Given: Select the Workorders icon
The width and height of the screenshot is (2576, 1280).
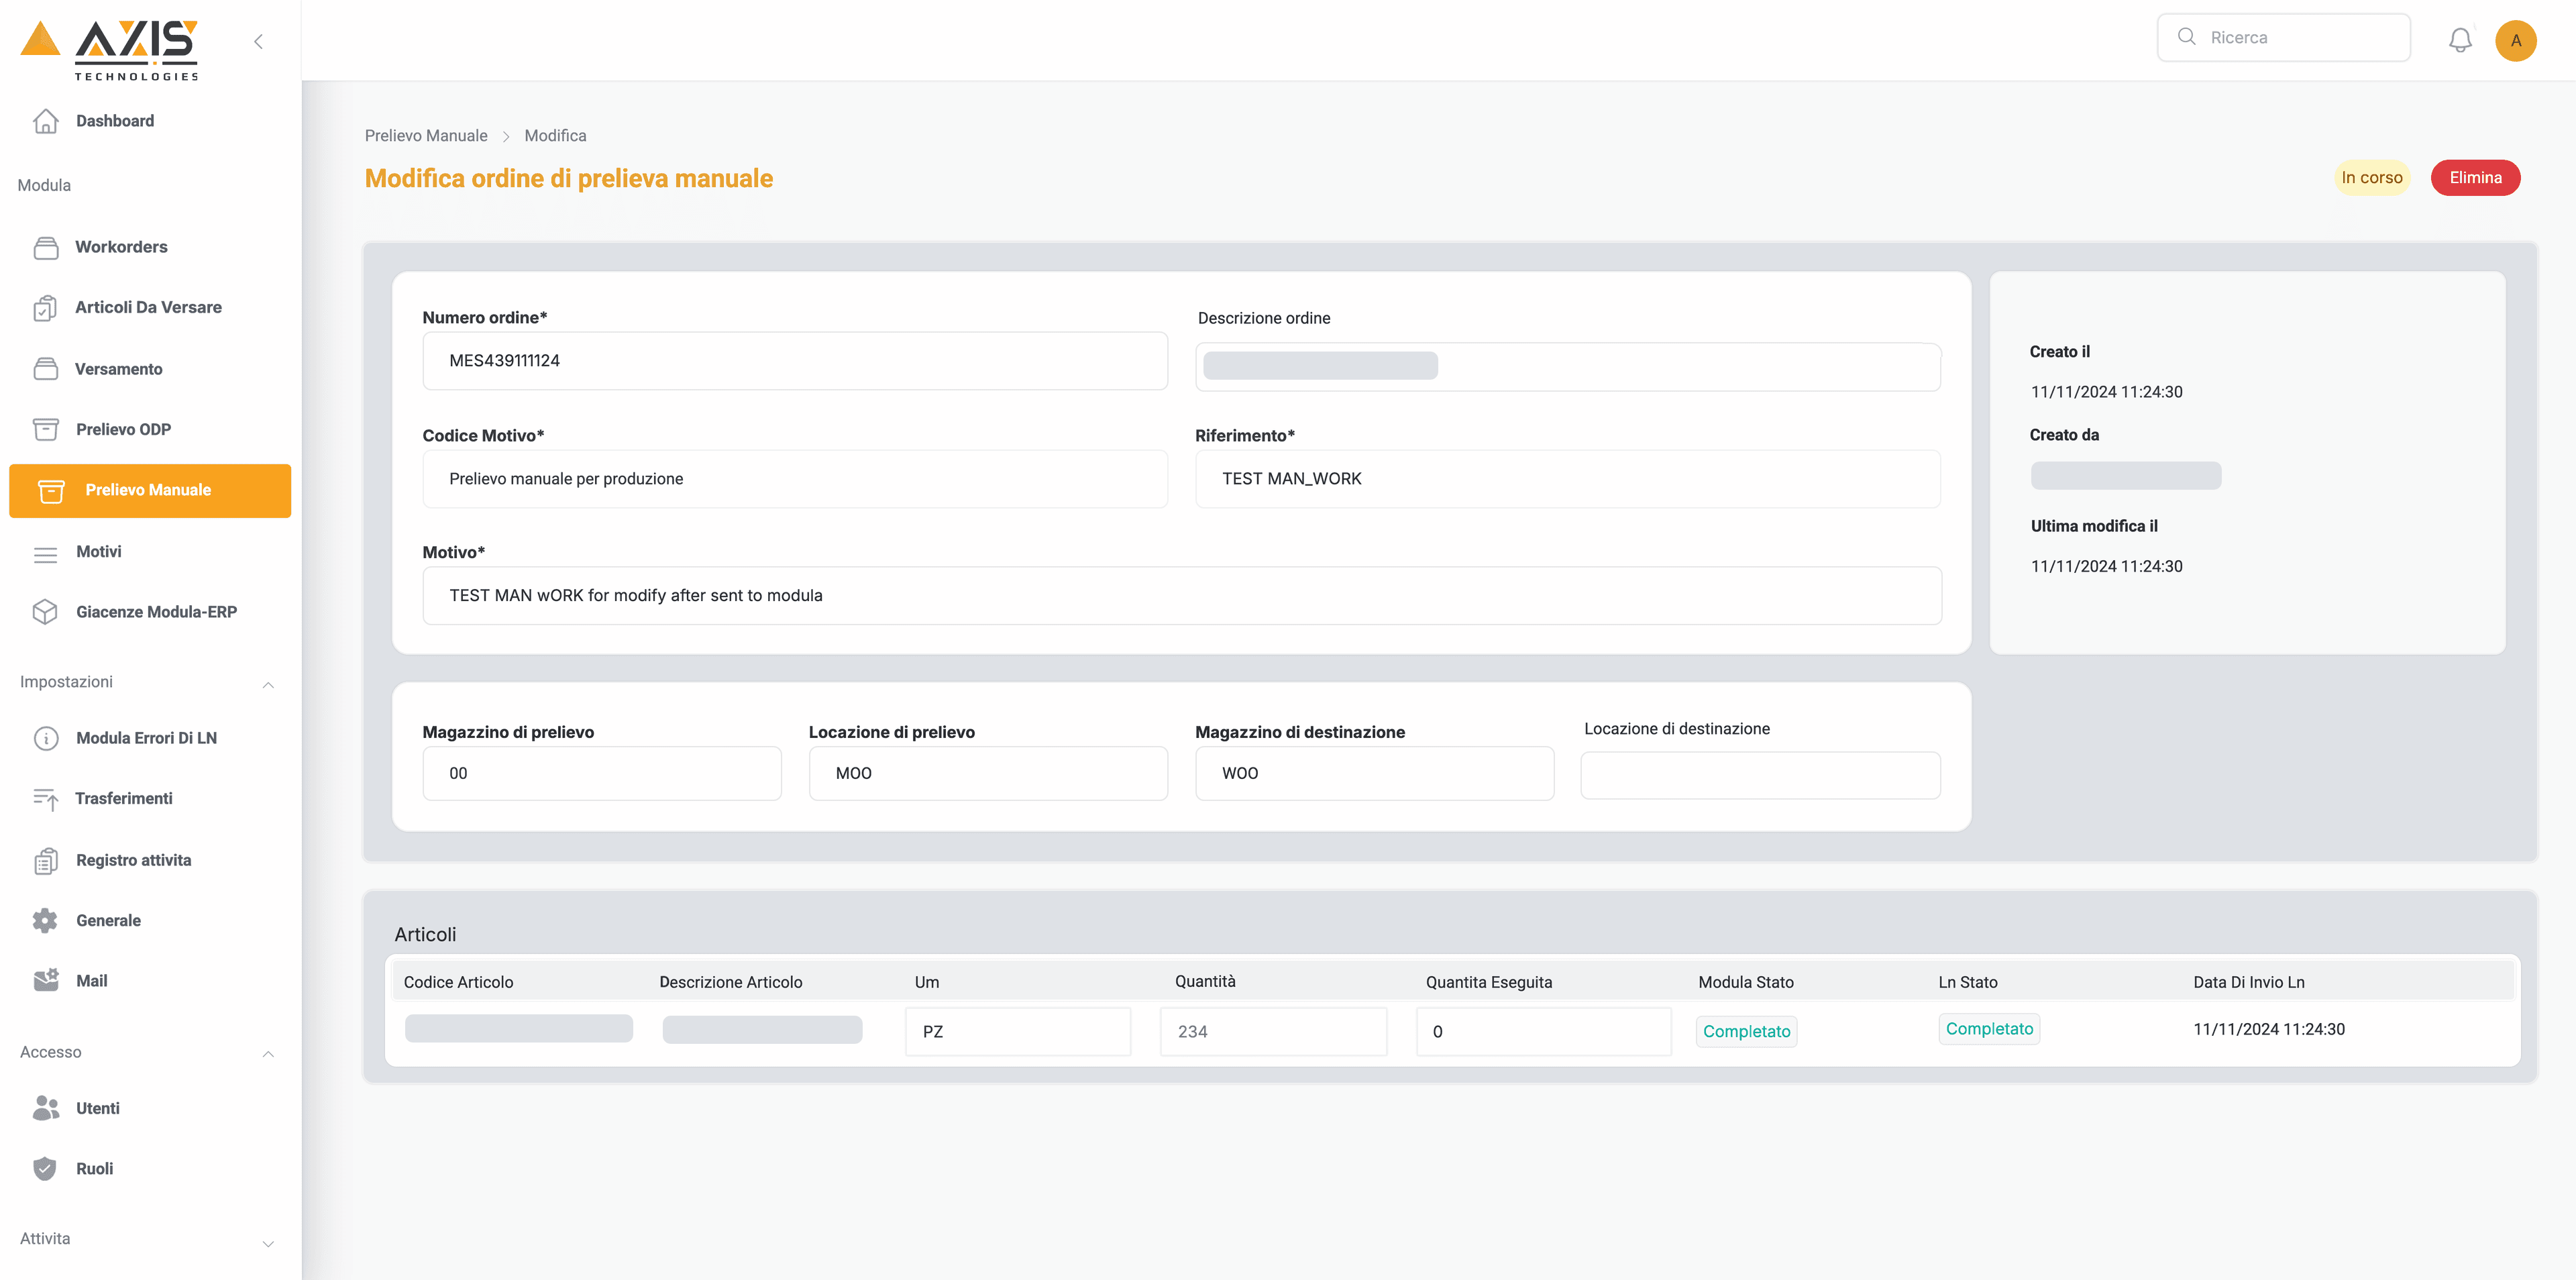Looking at the screenshot, I should click(46, 247).
